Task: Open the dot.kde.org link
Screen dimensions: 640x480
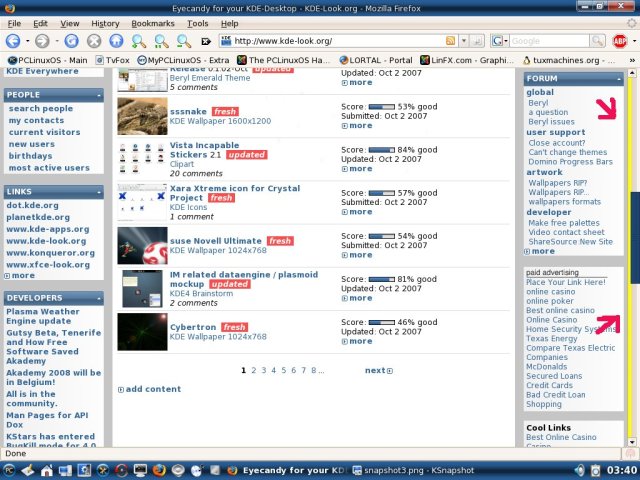Action: [32, 206]
